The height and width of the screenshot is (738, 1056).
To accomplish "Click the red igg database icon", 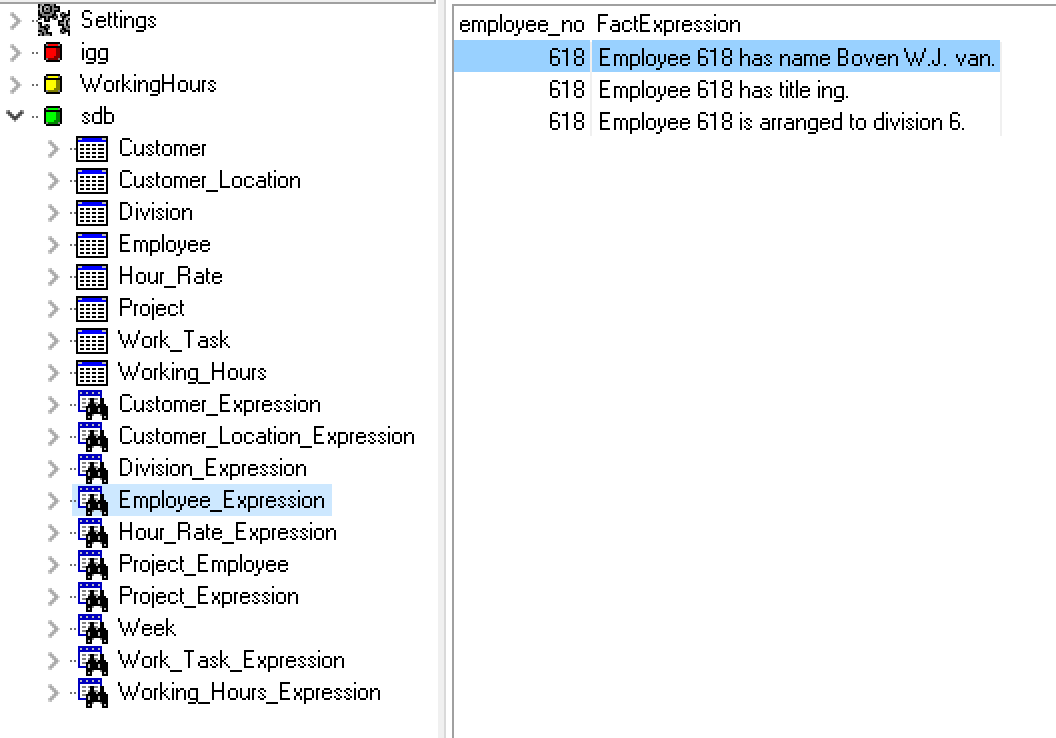I will (53, 52).
